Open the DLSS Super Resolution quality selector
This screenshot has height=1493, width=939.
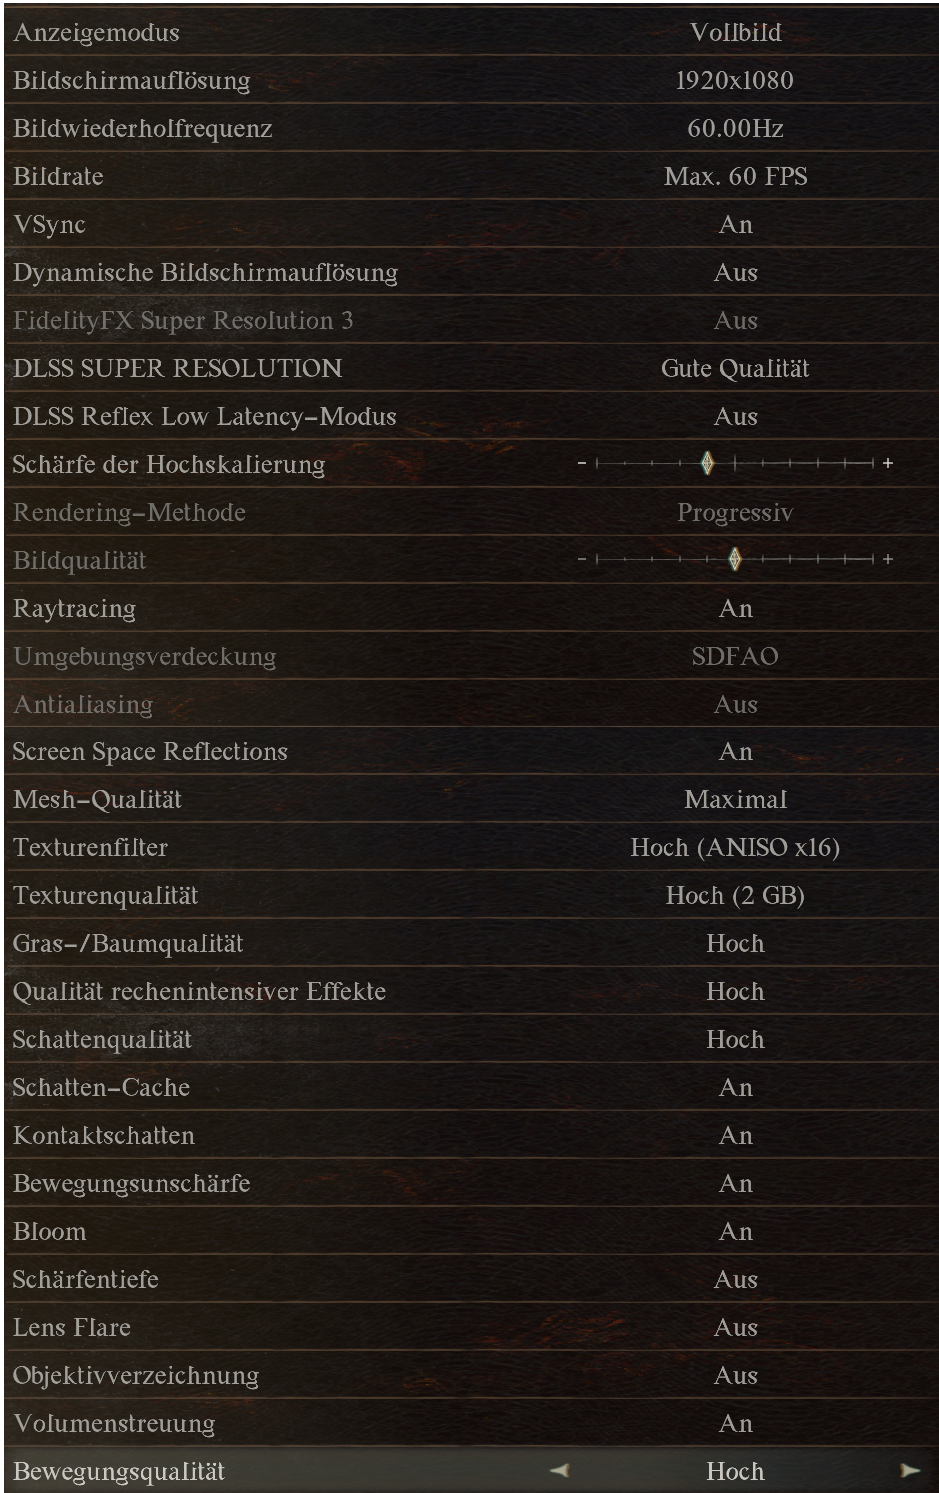tap(736, 369)
